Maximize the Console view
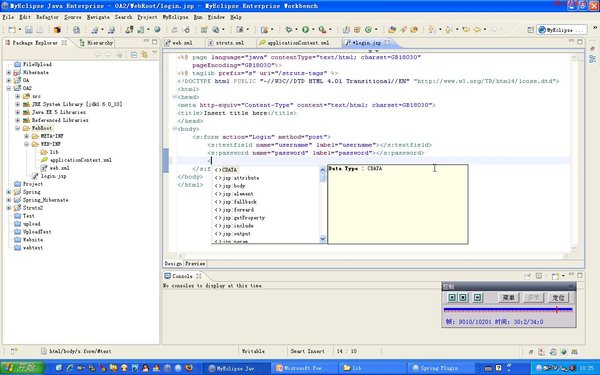600x375 pixels. coord(580,275)
